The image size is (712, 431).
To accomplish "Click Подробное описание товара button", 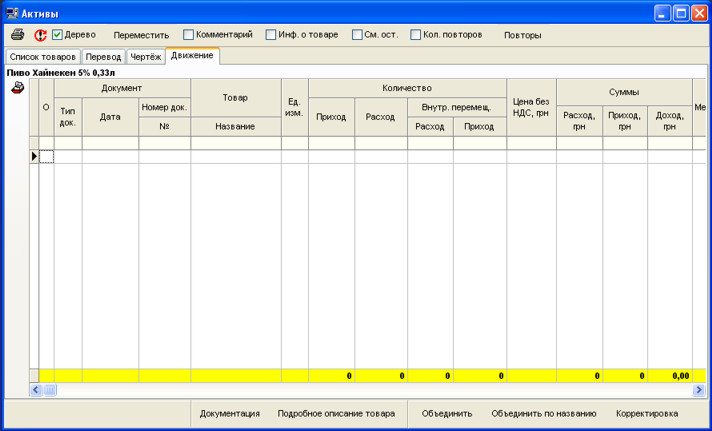I will pos(334,413).
